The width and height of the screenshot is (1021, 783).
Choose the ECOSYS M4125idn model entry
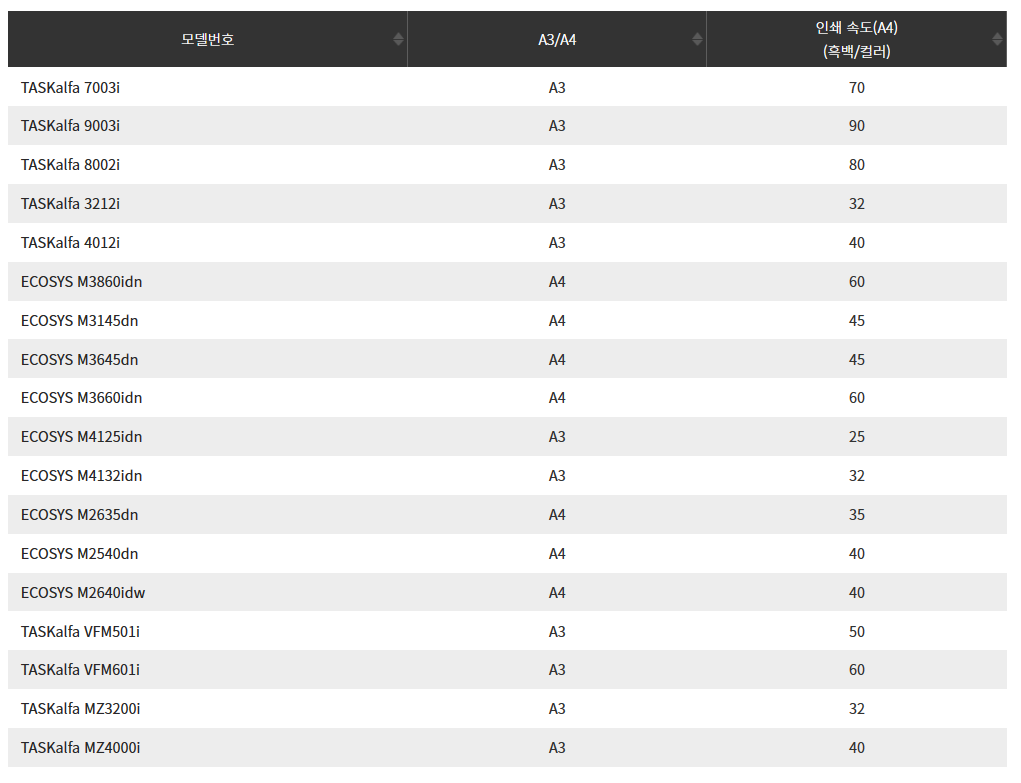(81, 437)
